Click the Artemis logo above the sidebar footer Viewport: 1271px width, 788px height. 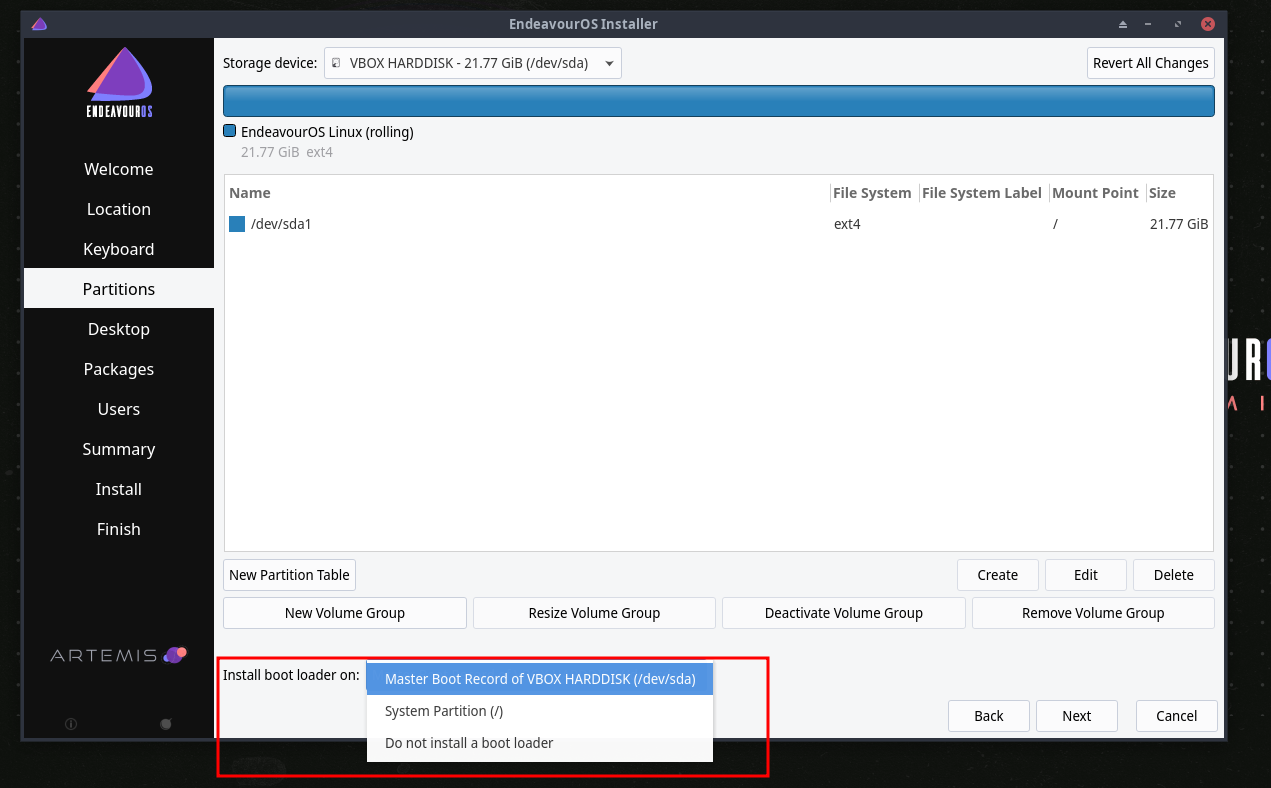(x=118, y=654)
